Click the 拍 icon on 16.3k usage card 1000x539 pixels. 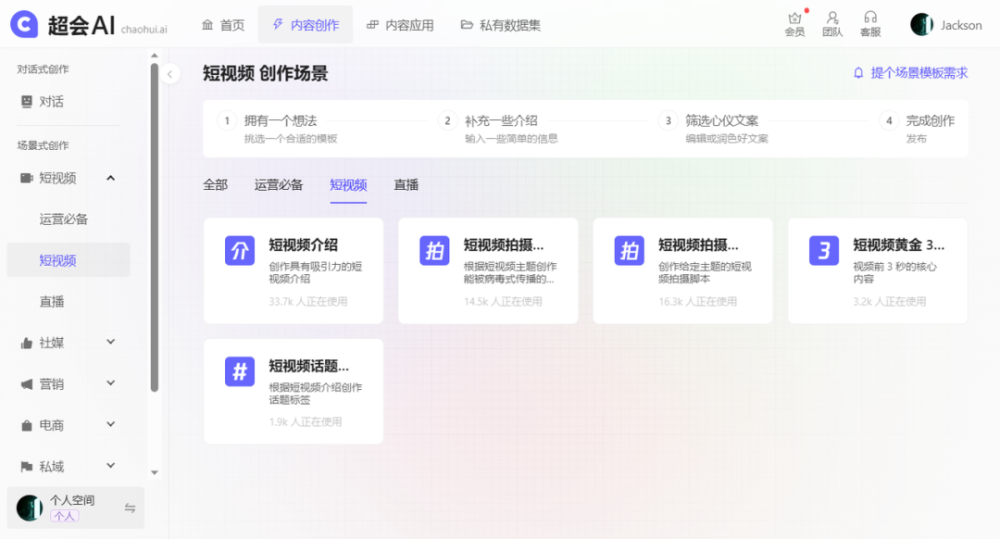click(x=629, y=250)
